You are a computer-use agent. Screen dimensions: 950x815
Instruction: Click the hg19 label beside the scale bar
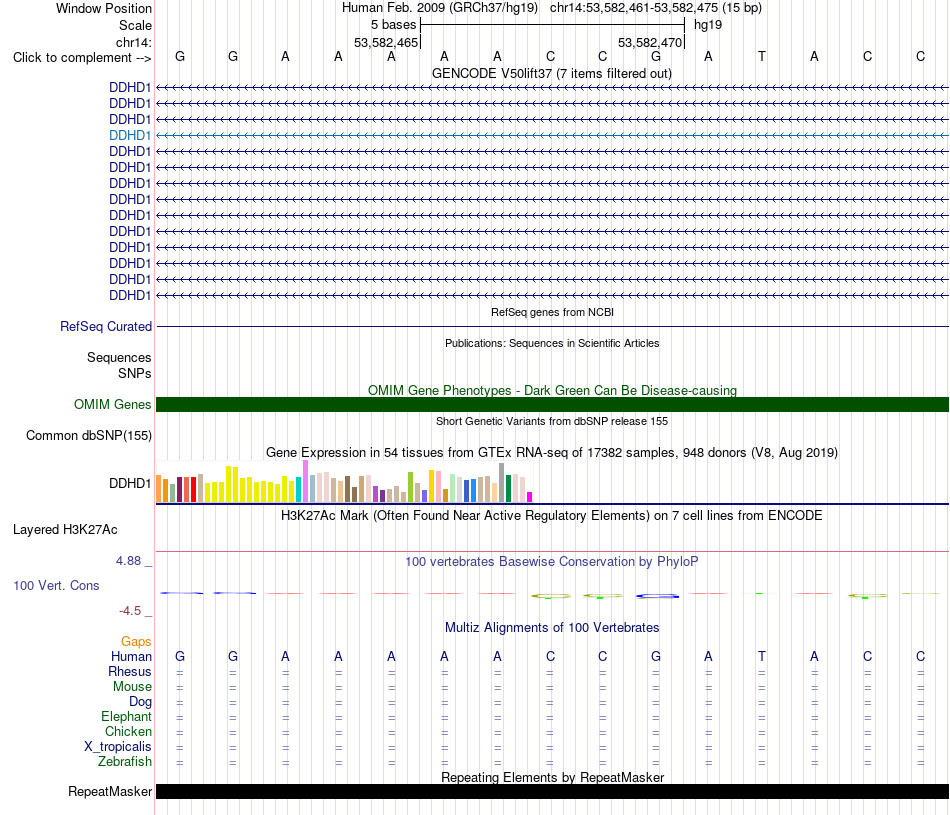(708, 25)
